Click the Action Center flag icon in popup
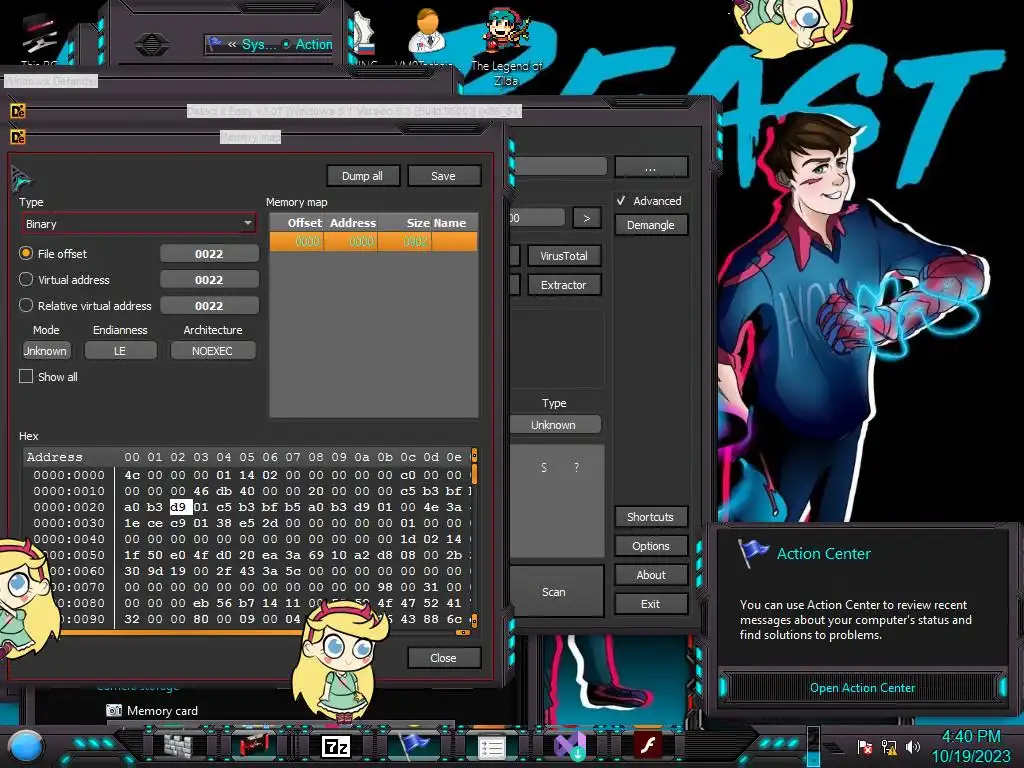The image size is (1024, 768). tap(752, 553)
